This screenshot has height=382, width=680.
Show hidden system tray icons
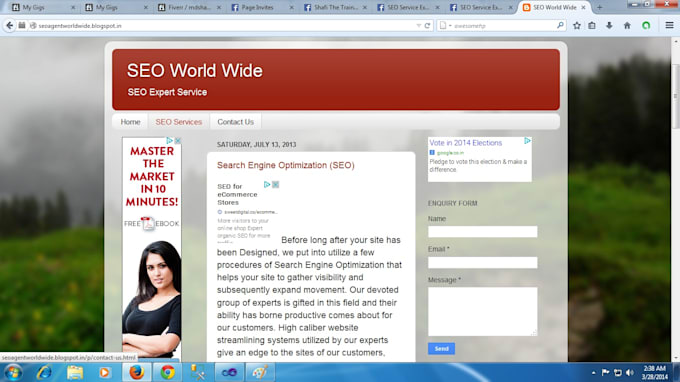593,372
